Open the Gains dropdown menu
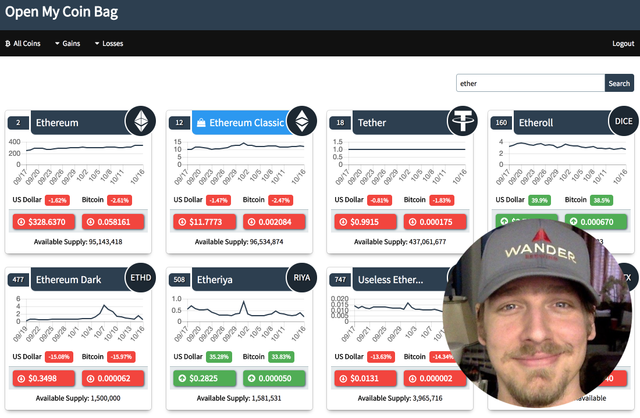Viewport: 640px width, 418px height. coord(68,43)
